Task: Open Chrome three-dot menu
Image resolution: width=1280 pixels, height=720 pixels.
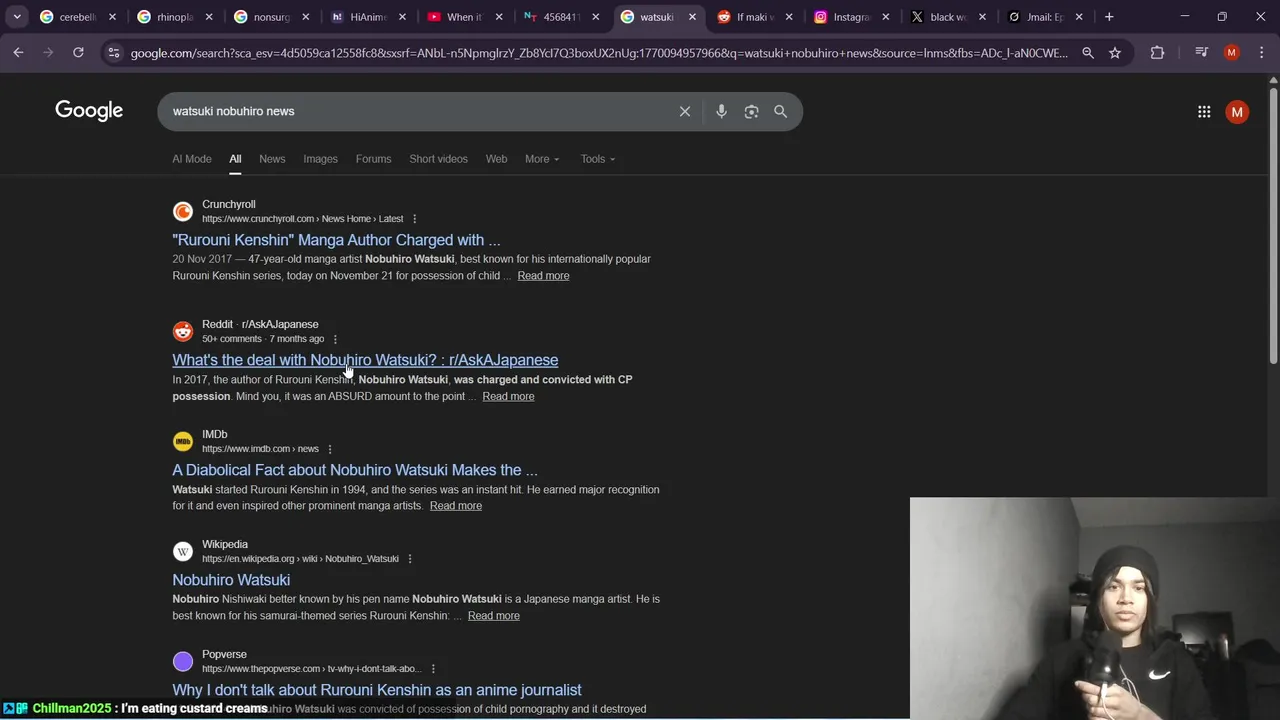Action: [x=1261, y=53]
